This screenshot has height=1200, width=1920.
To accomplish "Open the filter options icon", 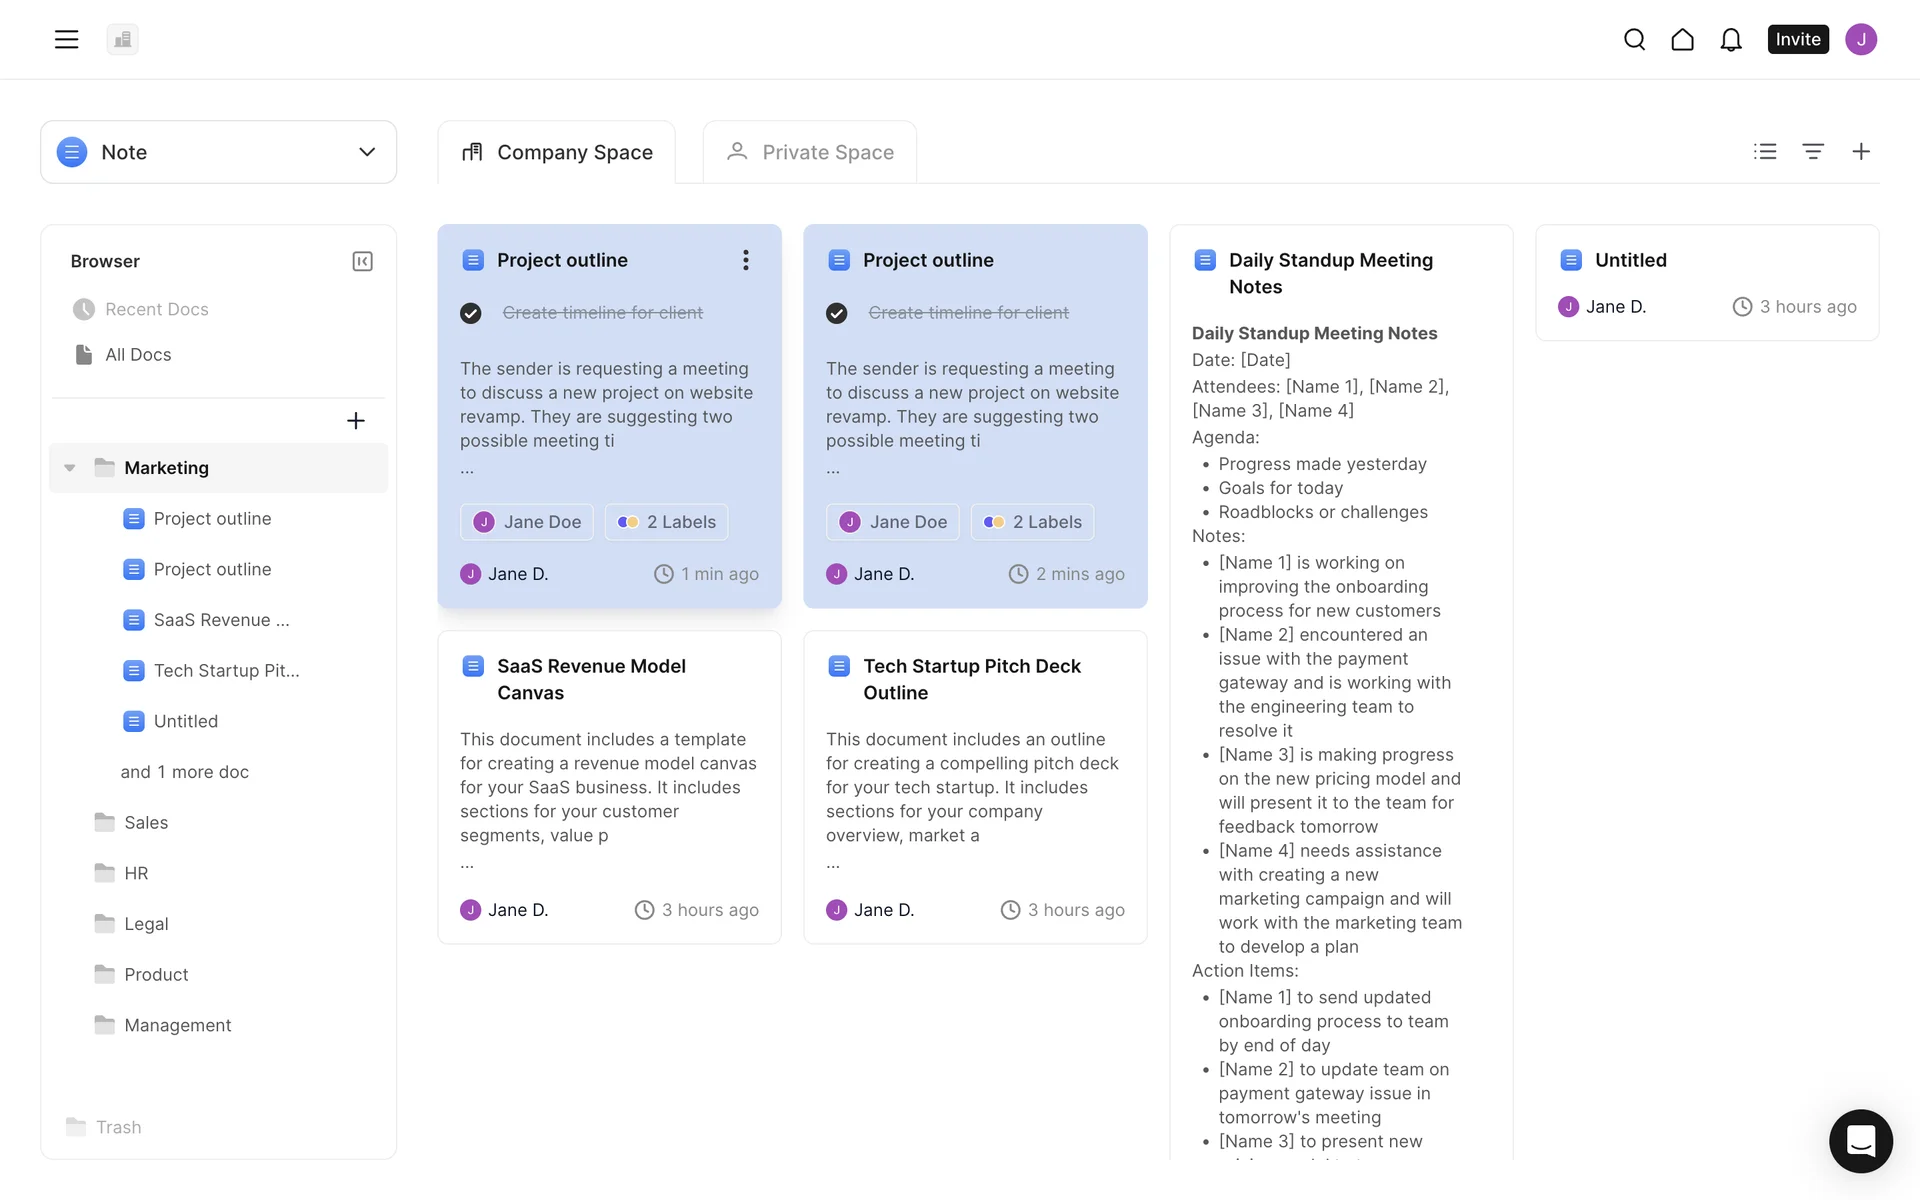I will 1813,151.
